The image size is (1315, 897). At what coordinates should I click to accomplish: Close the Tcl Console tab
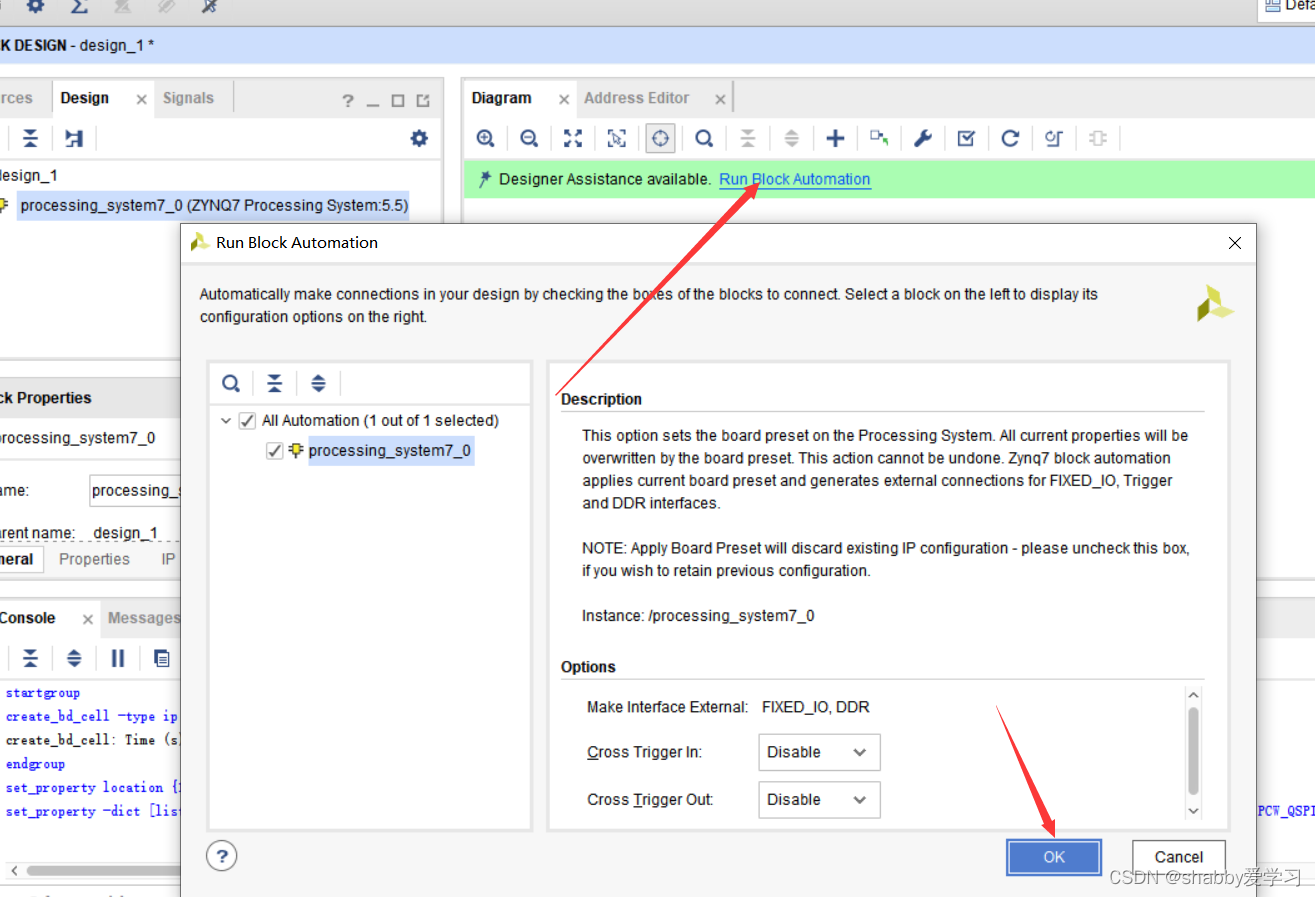point(88,619)
